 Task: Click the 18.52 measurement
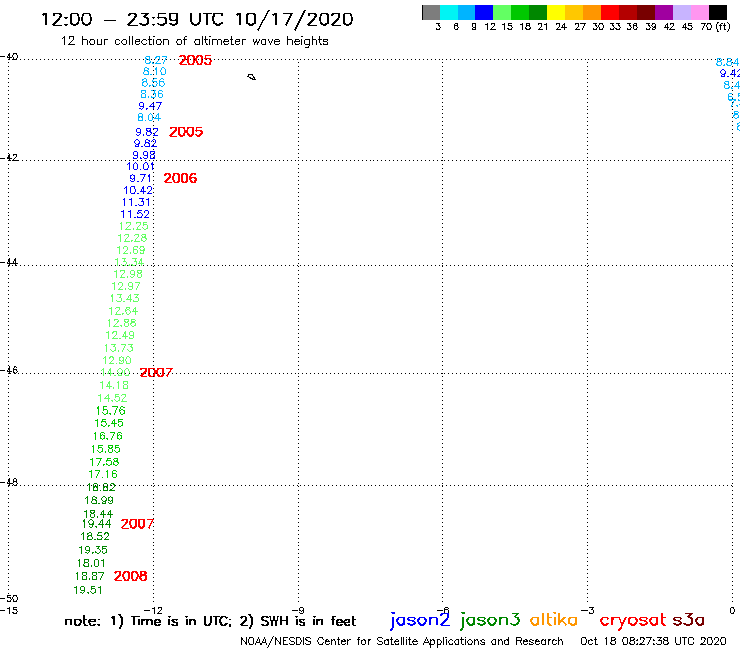pyautogui.click(x=94, y=536)
